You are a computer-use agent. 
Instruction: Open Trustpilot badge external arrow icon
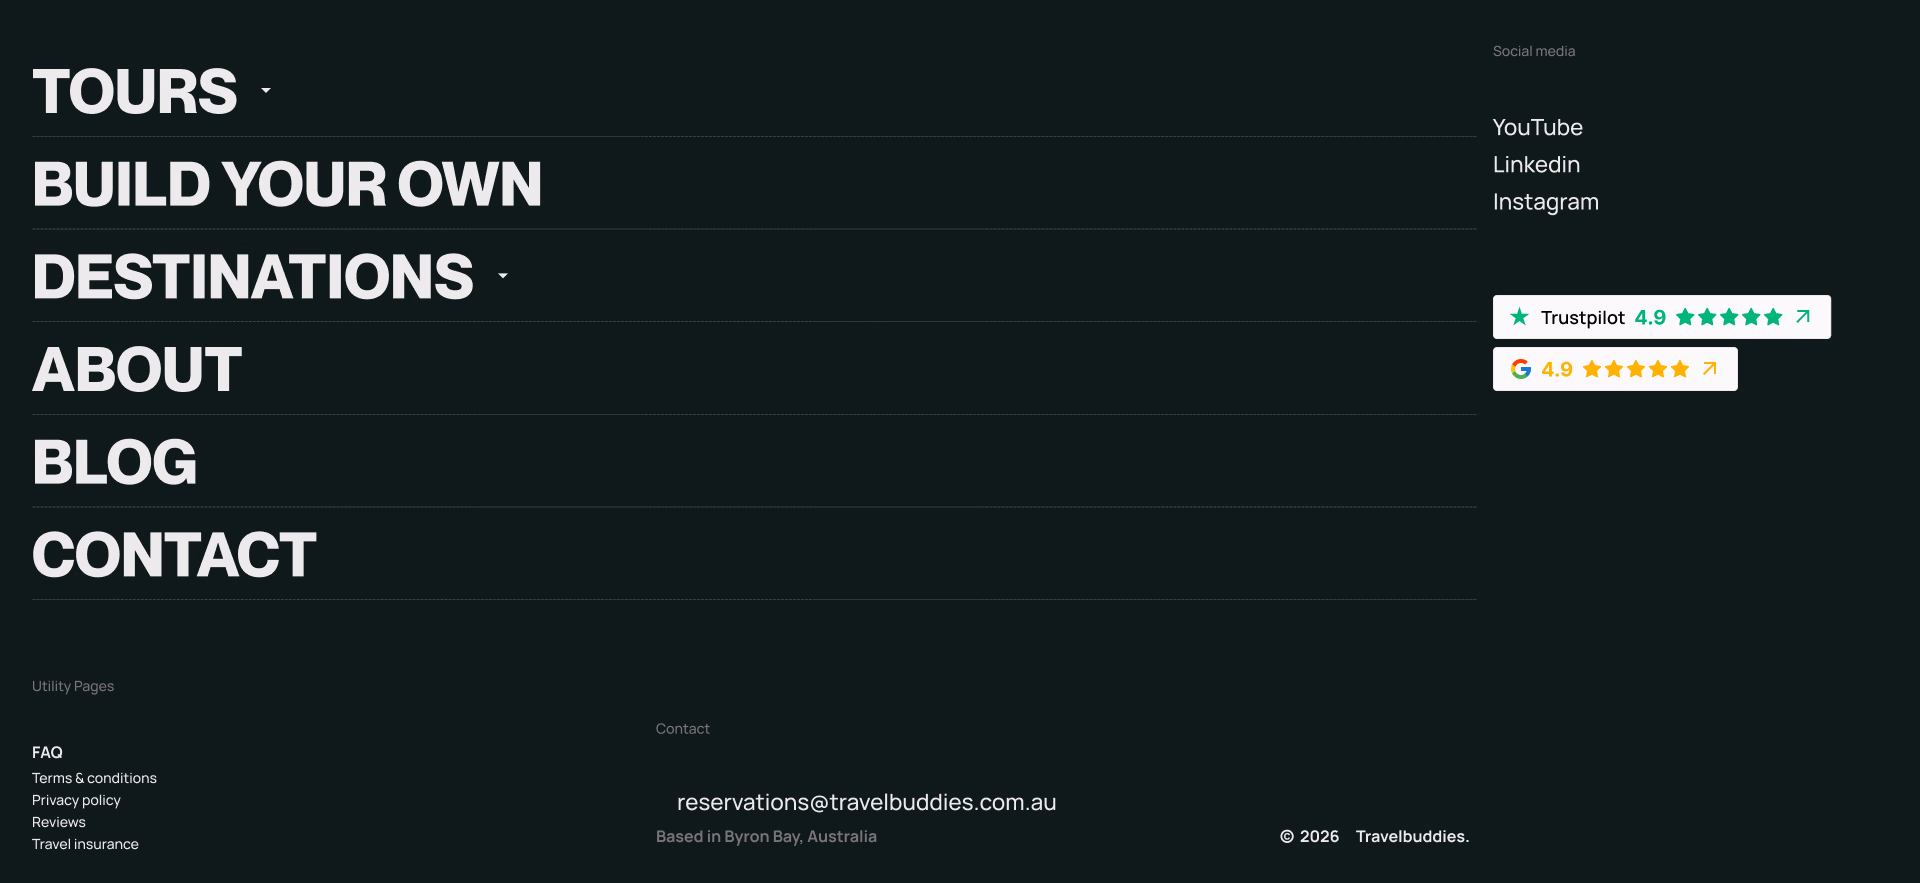click(1803, 317)
